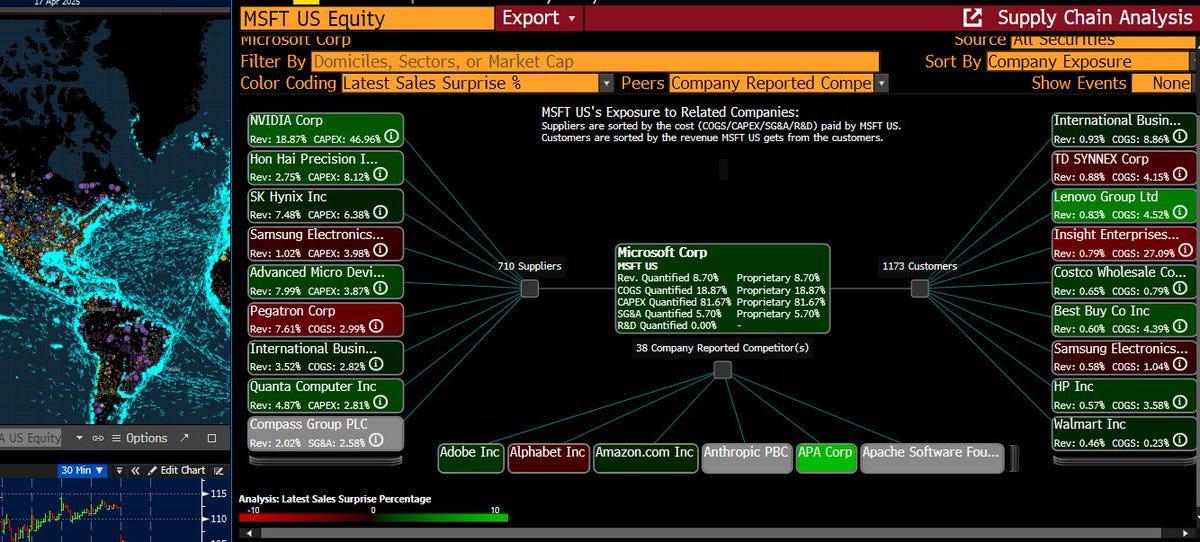Click the chain link icon in map panel toolbar
The width and height of the screenshot is (1200, 542).
click(x=97, y=438)
